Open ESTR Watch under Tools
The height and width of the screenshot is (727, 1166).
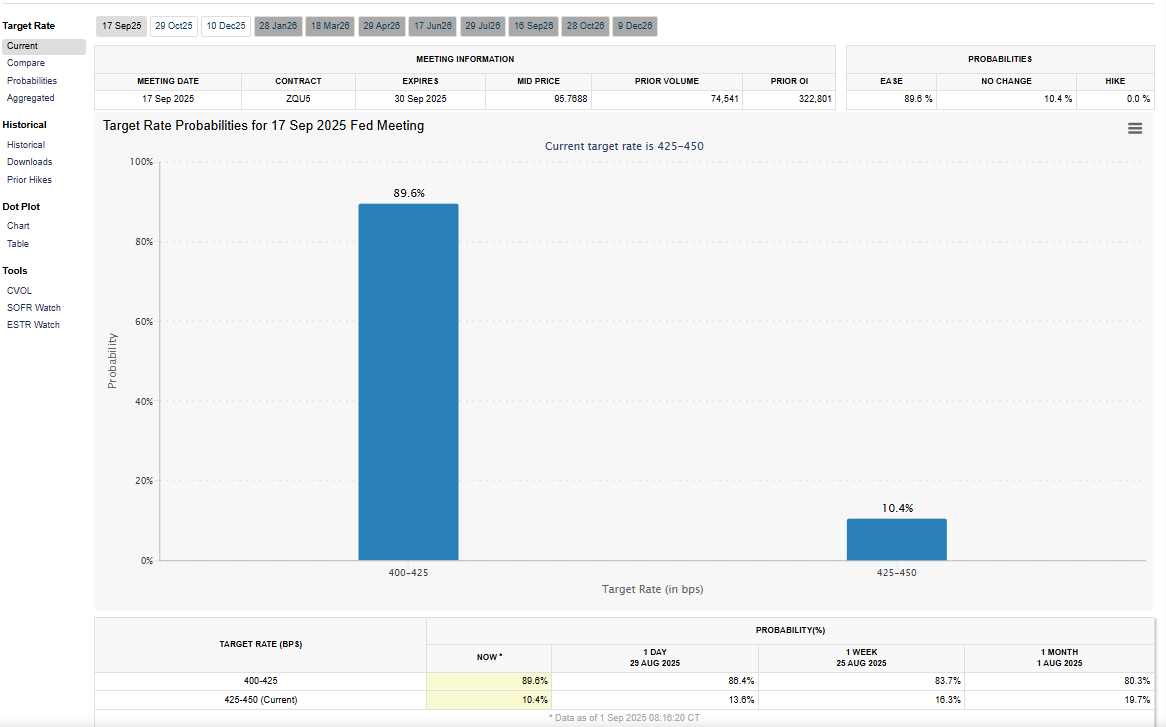coord(33,325)
